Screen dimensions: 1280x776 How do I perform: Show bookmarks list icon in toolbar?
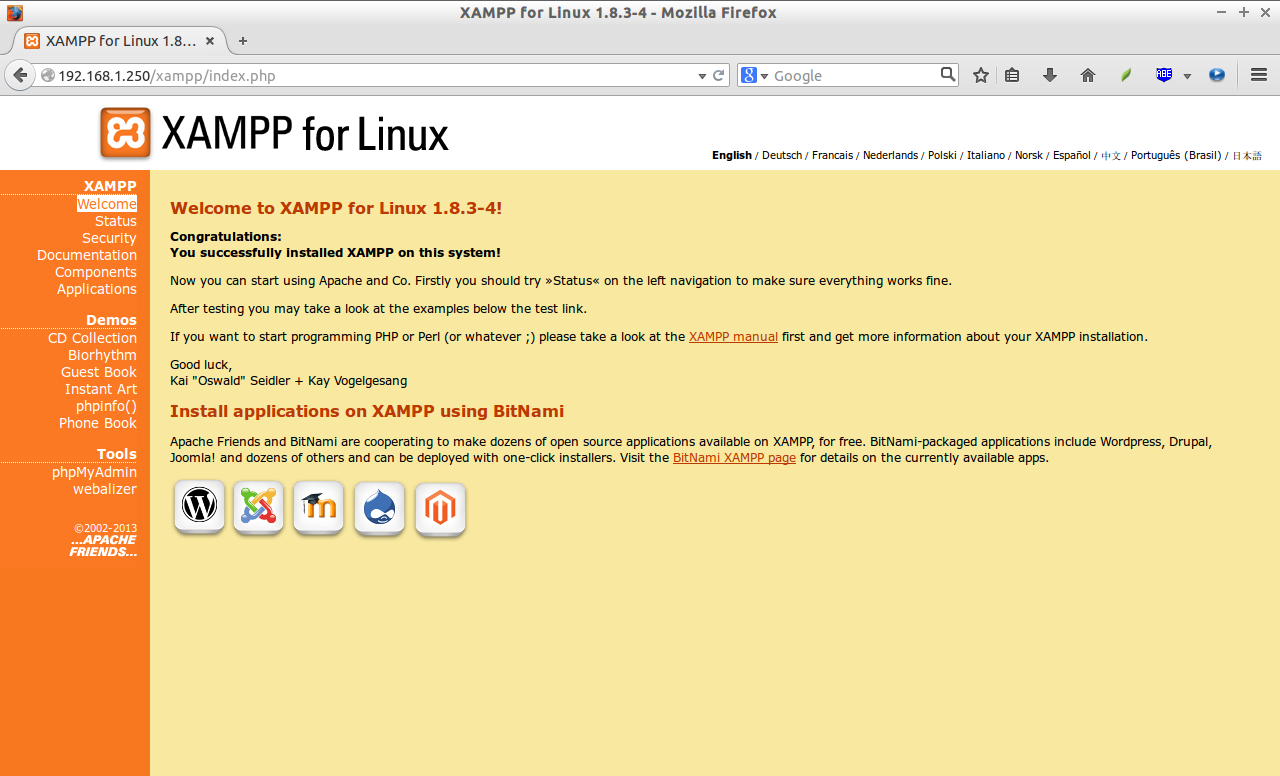tap(1012, 75)
